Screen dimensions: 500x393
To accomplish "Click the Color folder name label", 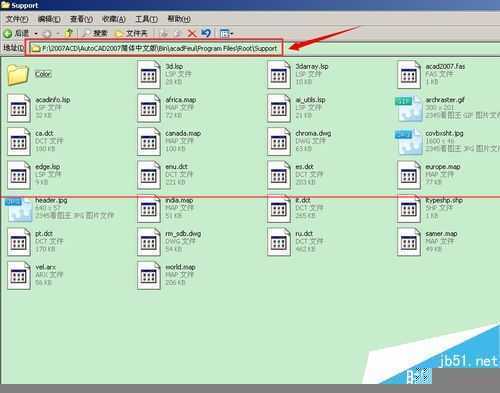I will click(x=43, y=74).
